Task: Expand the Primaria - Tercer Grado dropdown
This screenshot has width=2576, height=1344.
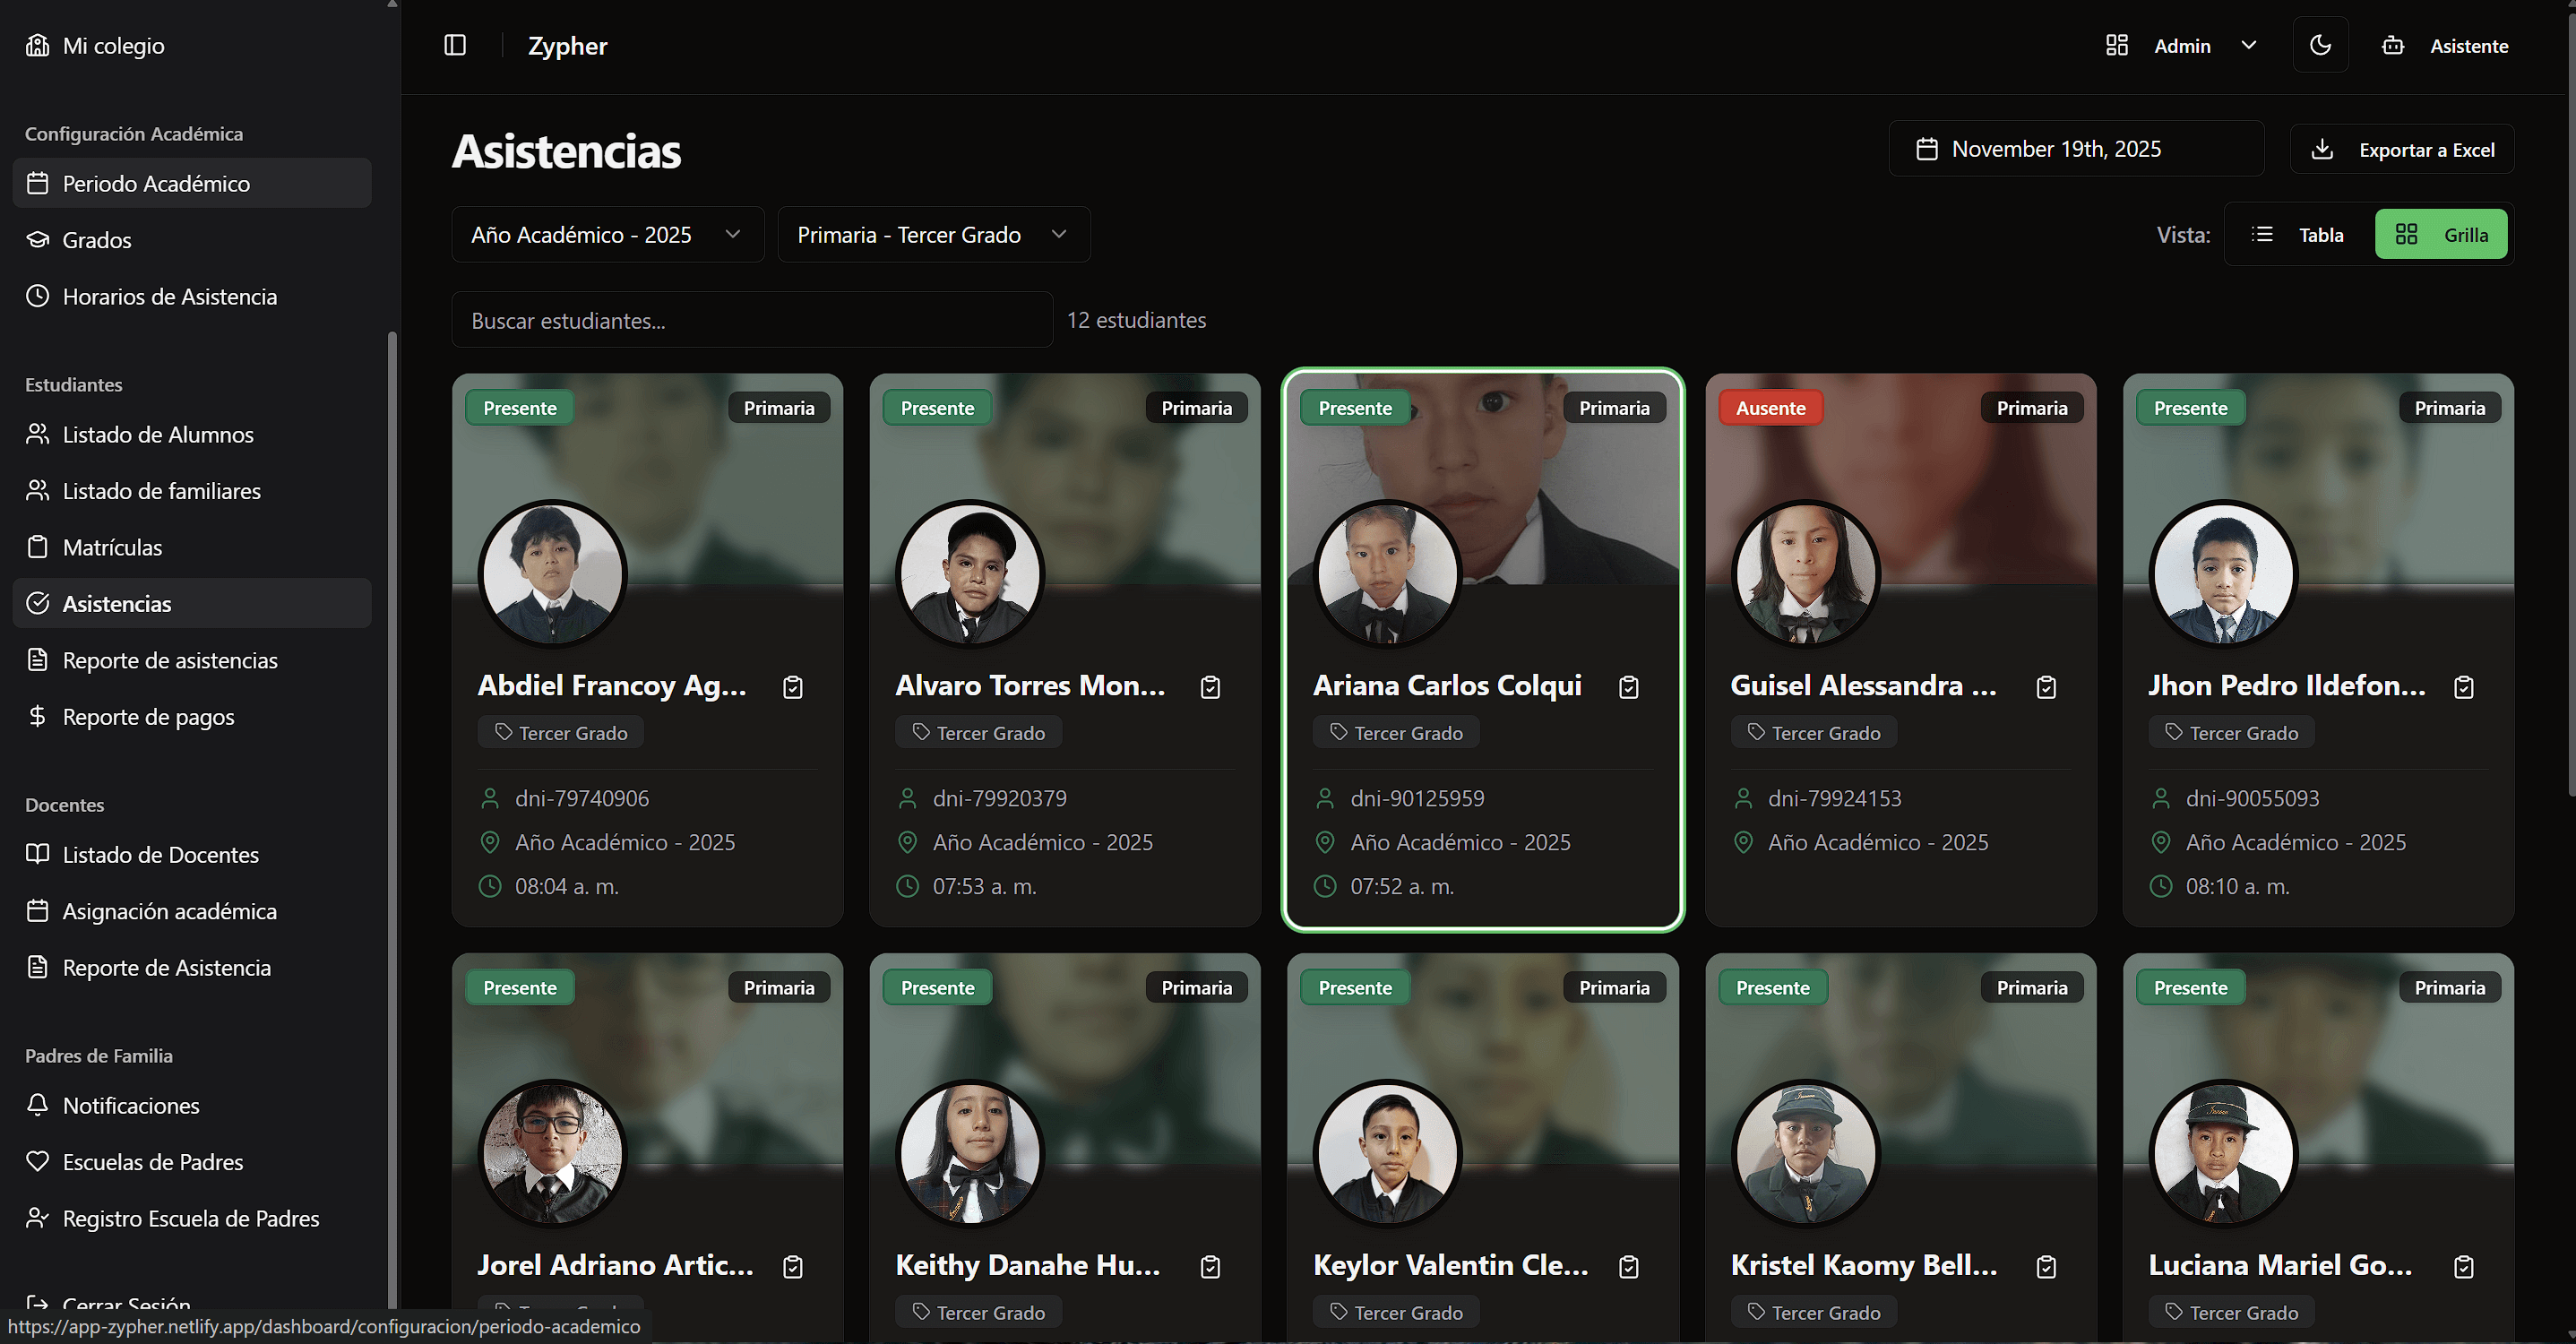Action: 933,234
